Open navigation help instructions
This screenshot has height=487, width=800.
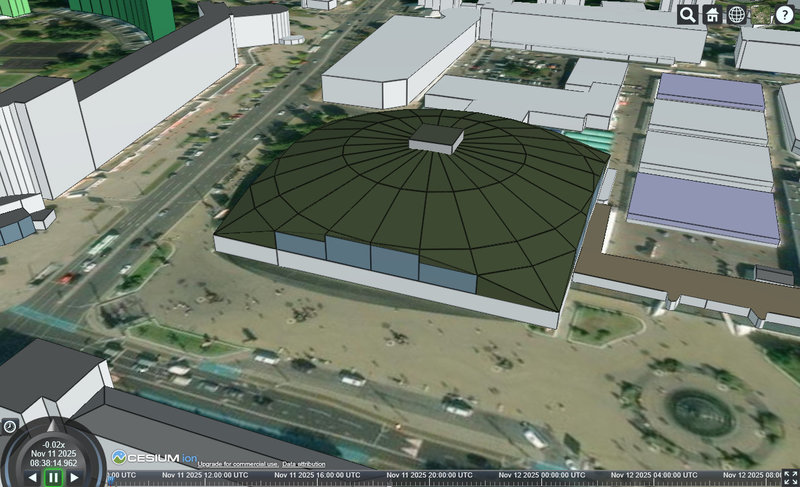(785, 14)
